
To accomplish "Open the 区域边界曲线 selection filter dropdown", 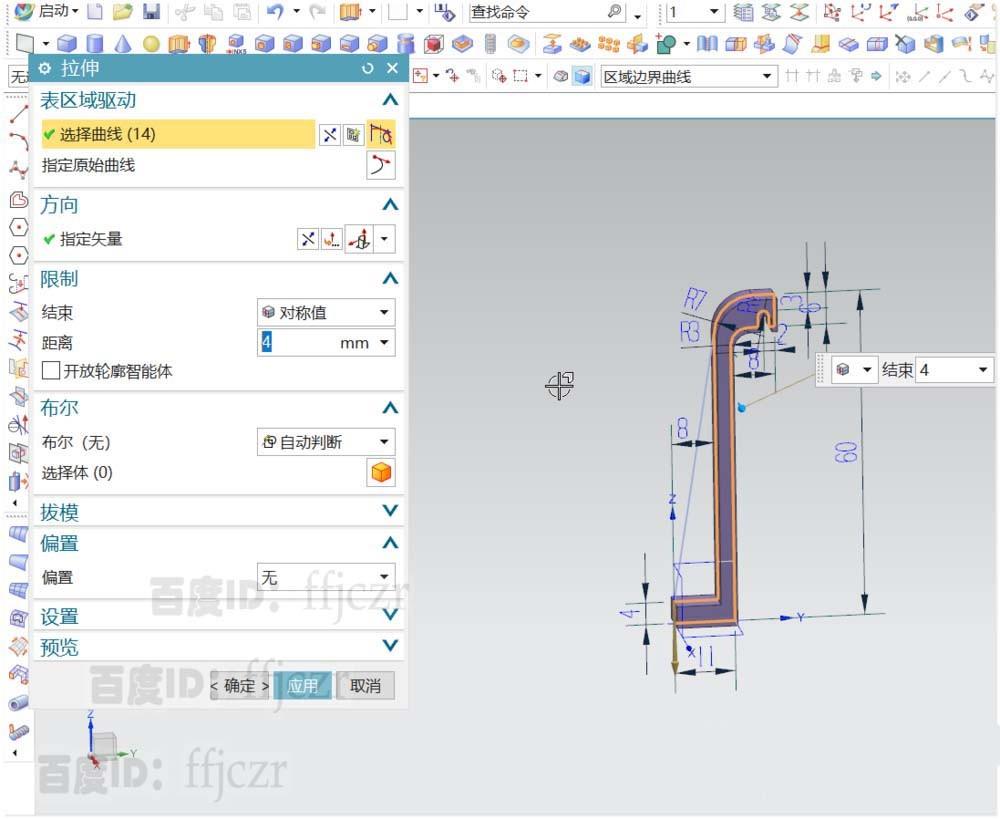I will [x=688, y=75].
